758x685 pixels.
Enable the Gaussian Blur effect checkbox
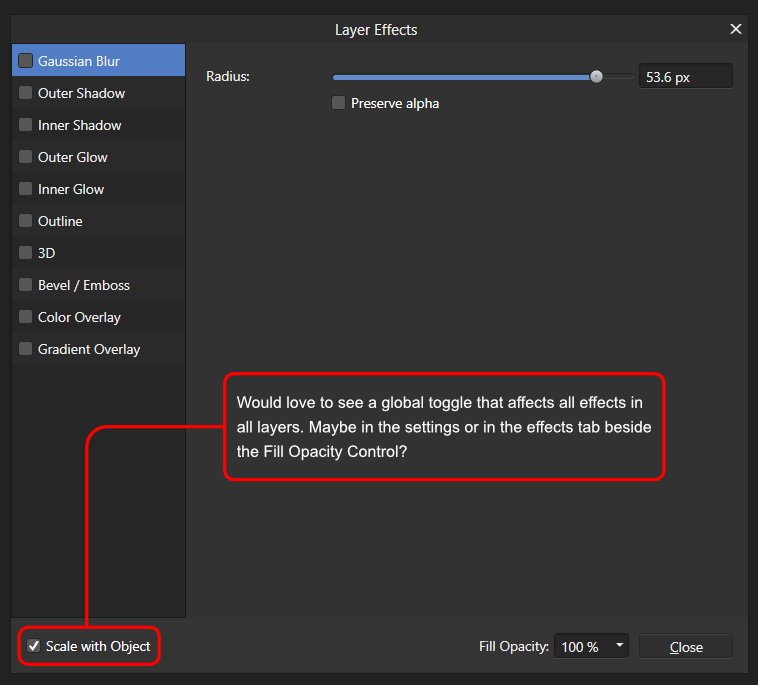(26, 61)
